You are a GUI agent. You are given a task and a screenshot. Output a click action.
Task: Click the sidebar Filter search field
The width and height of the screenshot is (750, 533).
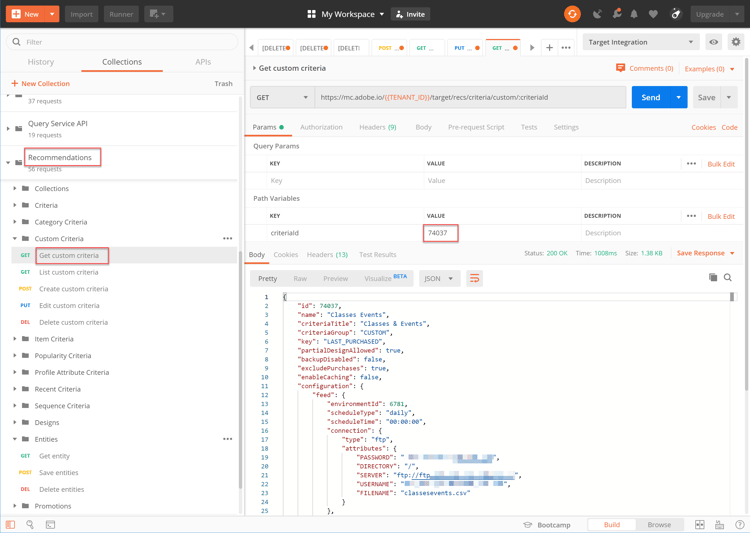122,42
